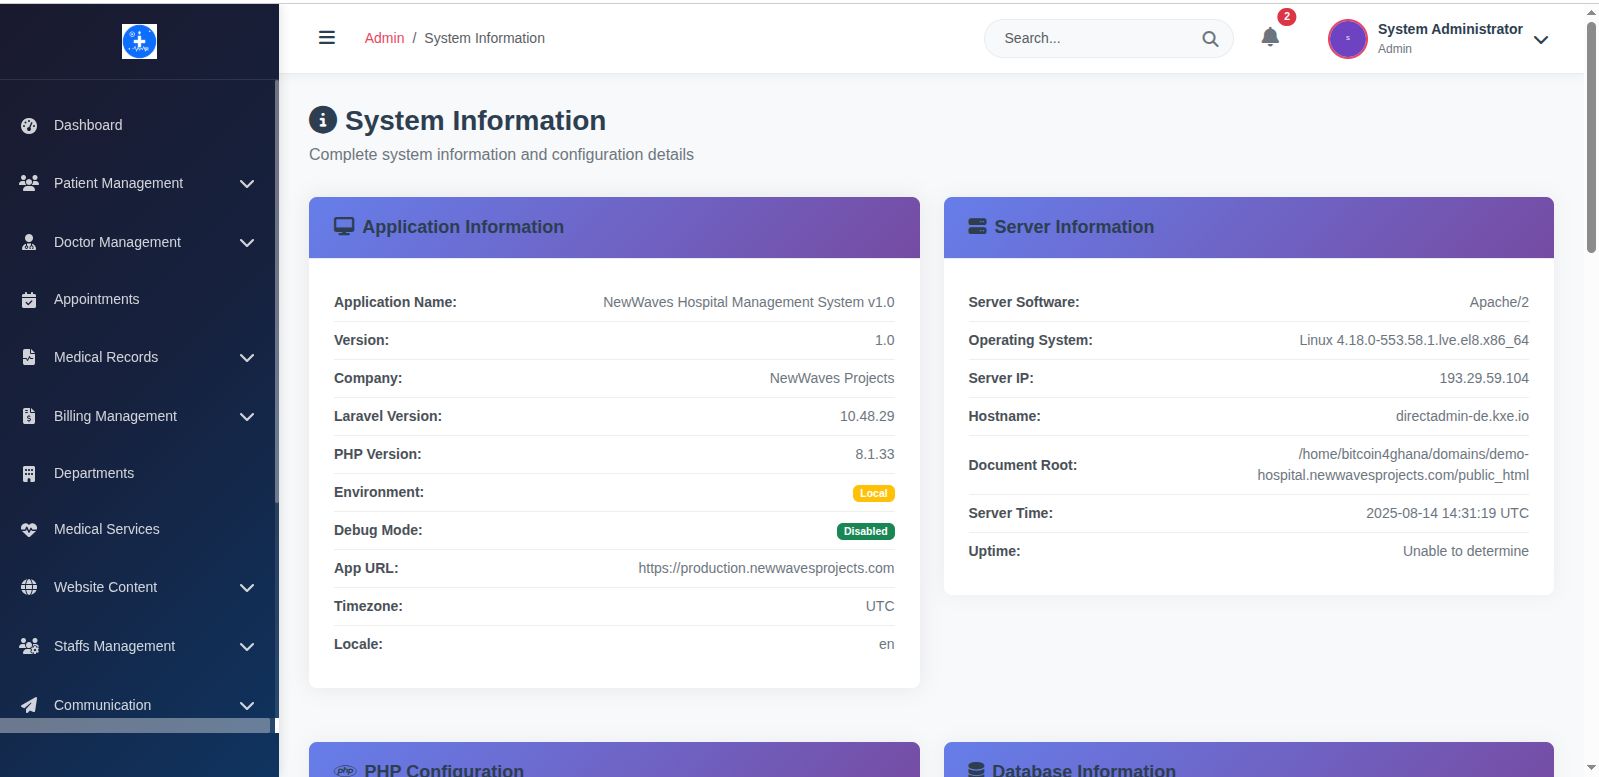Click the Dashboard gauge icon
The width and height of the screenshot is (1599, 777).
point(29,126)
